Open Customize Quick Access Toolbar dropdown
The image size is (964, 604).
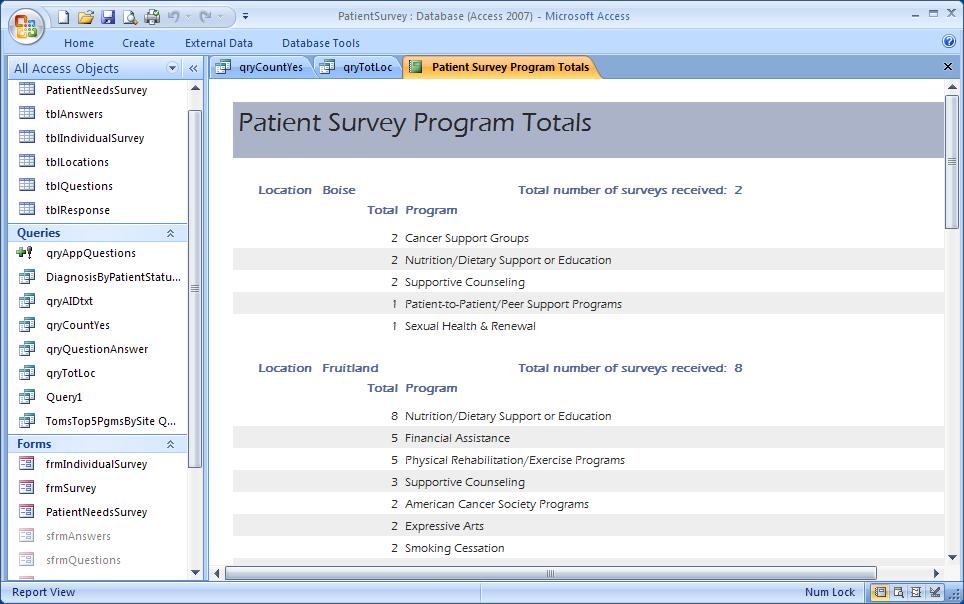246,17
